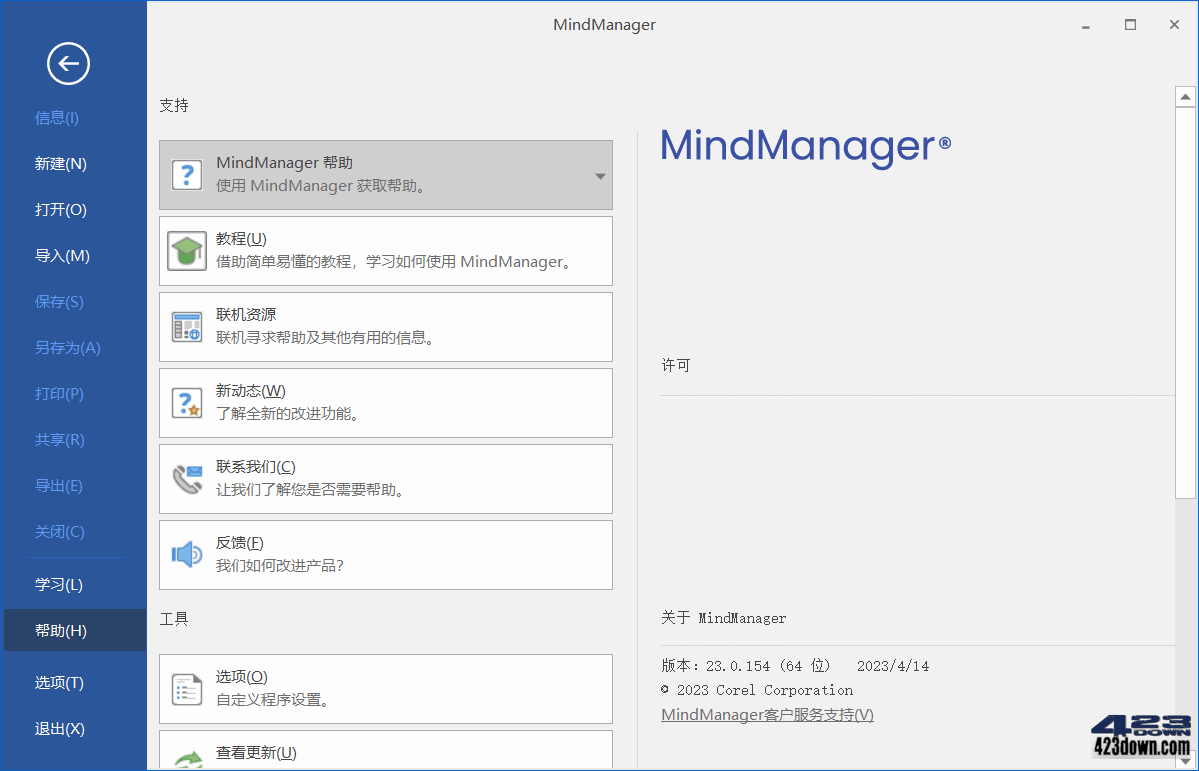Expand the MindManager 帮助 dropdown arrow
This screenshot has height=771, width=1199.
coord(599,175)
